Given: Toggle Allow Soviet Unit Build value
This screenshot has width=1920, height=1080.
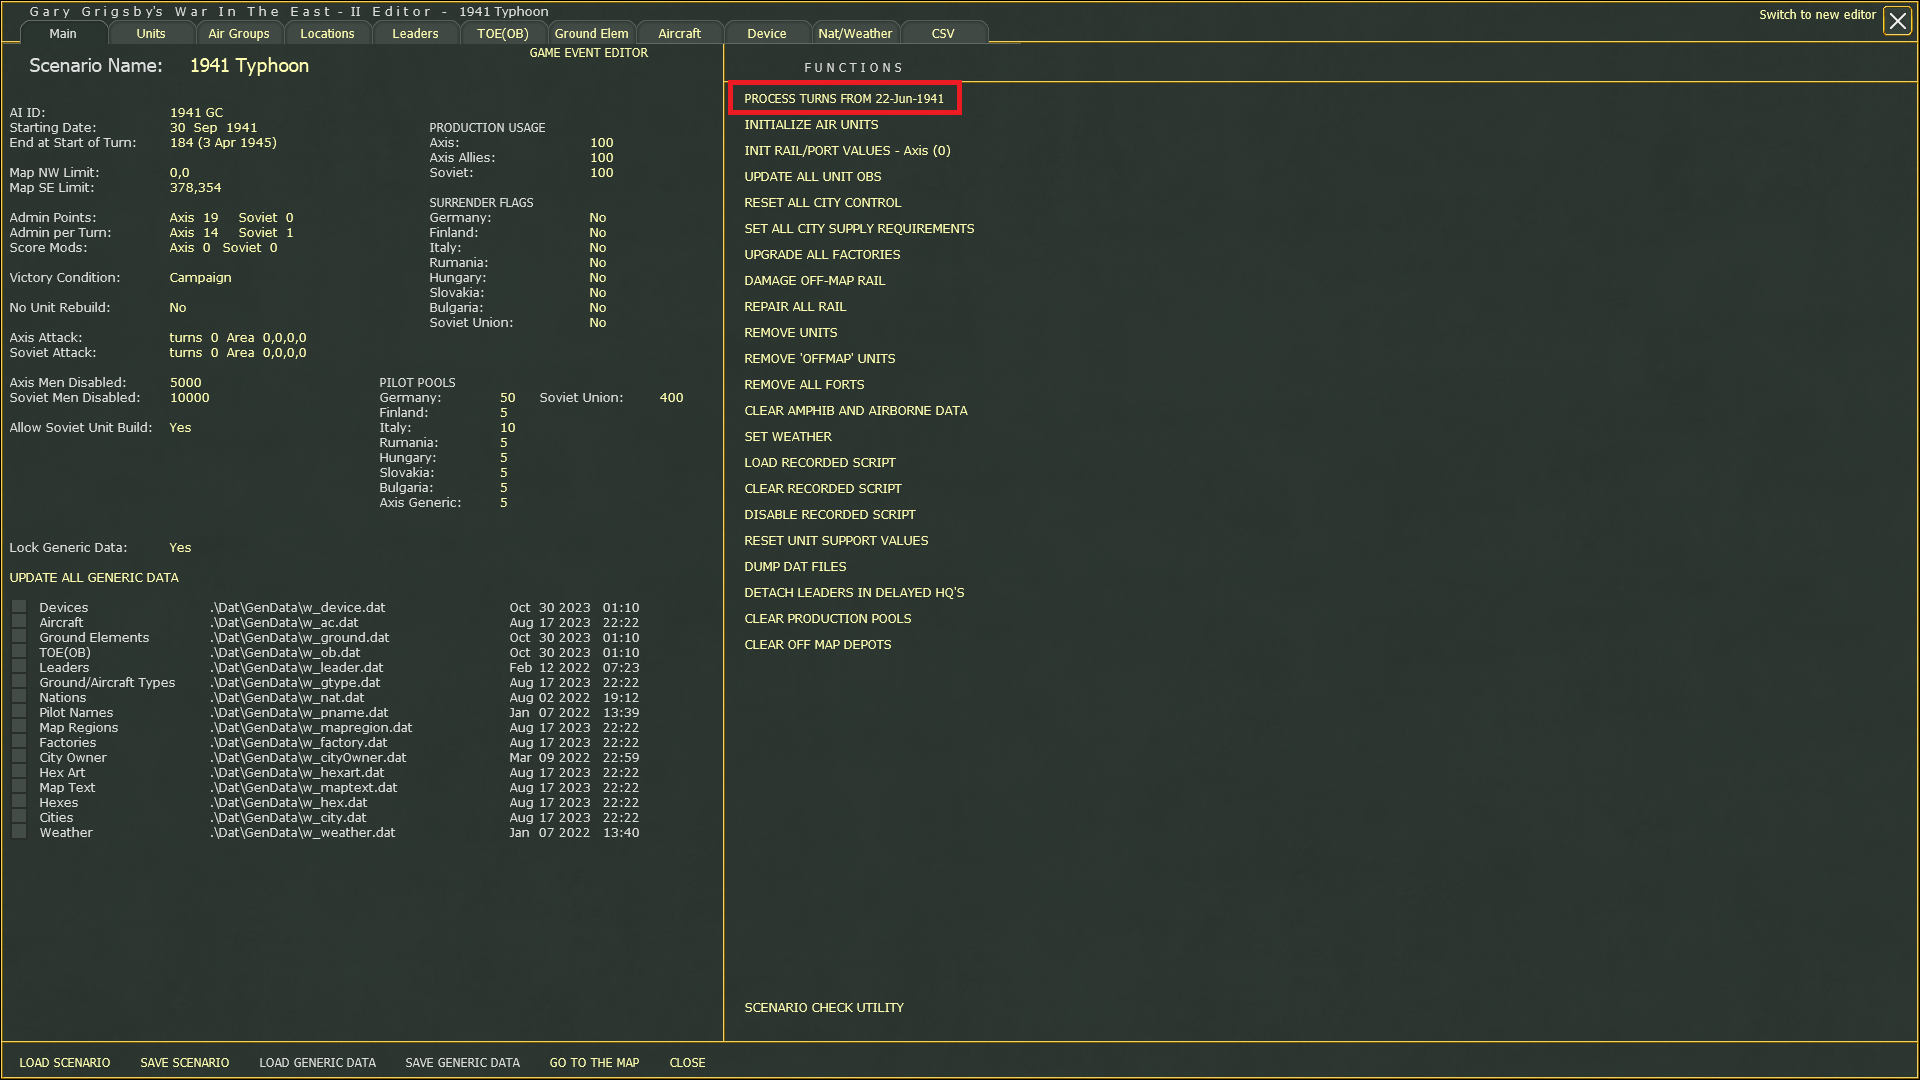Looking at the screenshot, I should 180,428.
